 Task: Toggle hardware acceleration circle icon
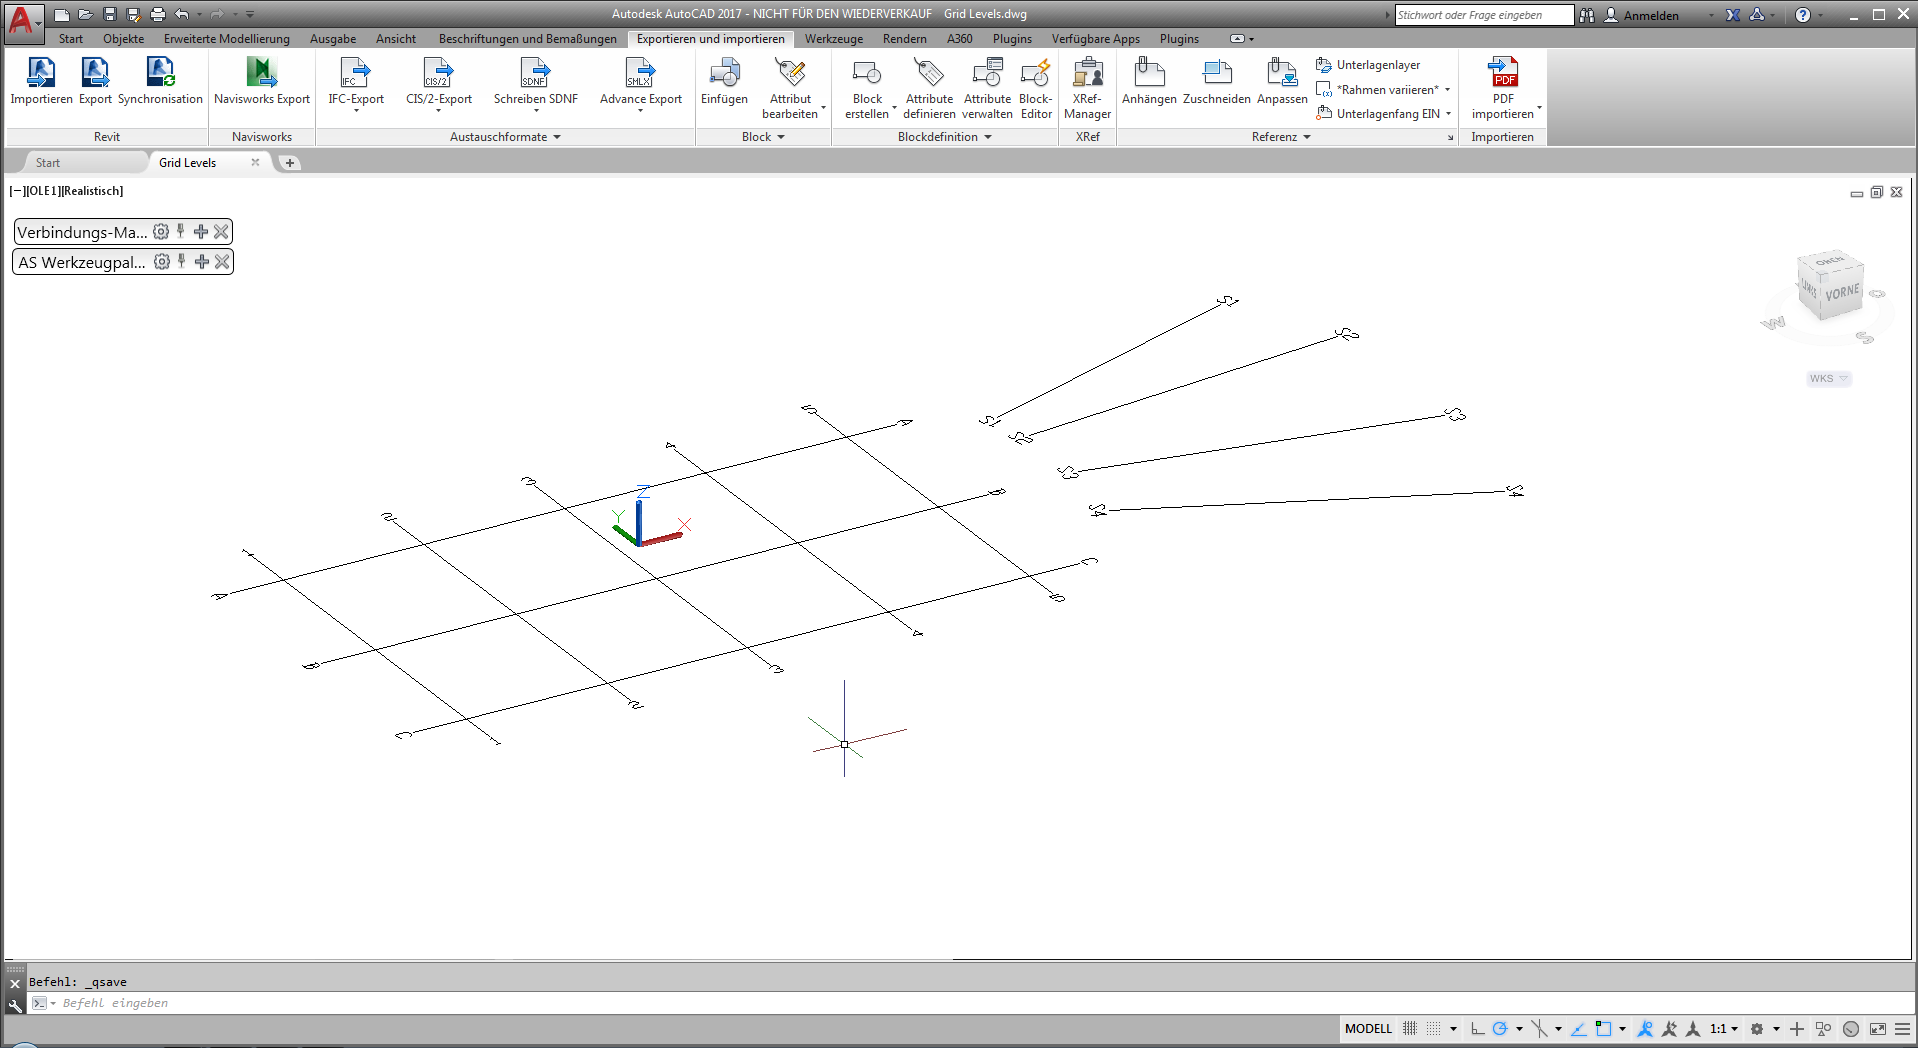(1851, 1028)
